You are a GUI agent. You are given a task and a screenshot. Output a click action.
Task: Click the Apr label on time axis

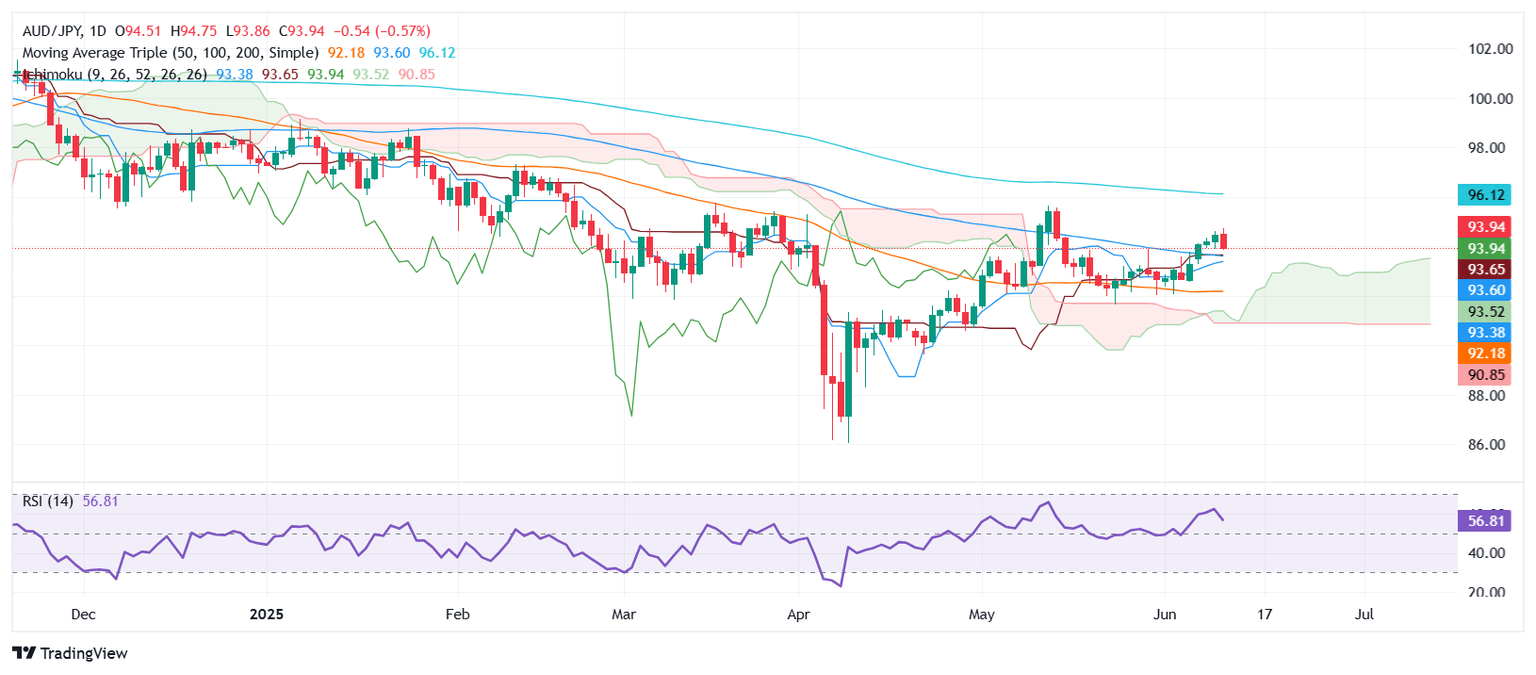tap(799, 614)
